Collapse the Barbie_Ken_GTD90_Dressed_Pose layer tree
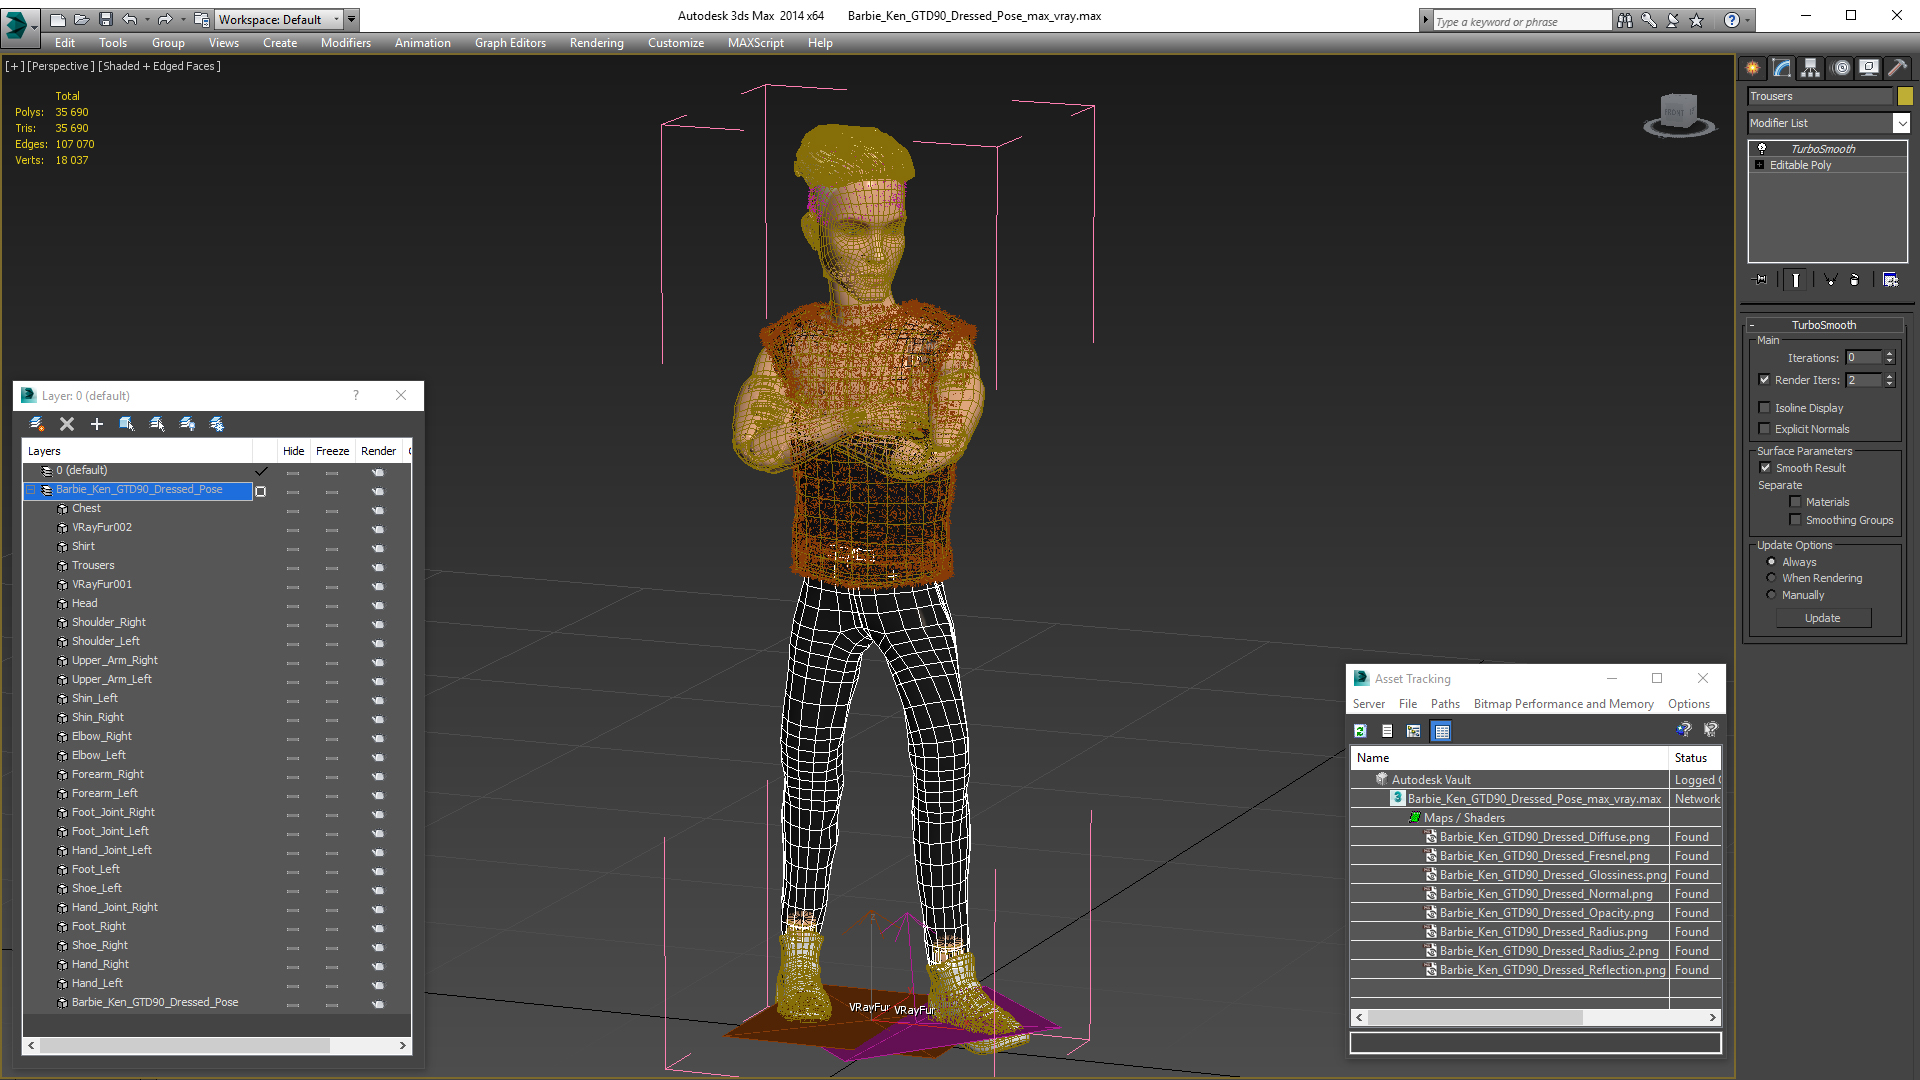The height and width of the screenshot is (1080, 1920). 31,490
